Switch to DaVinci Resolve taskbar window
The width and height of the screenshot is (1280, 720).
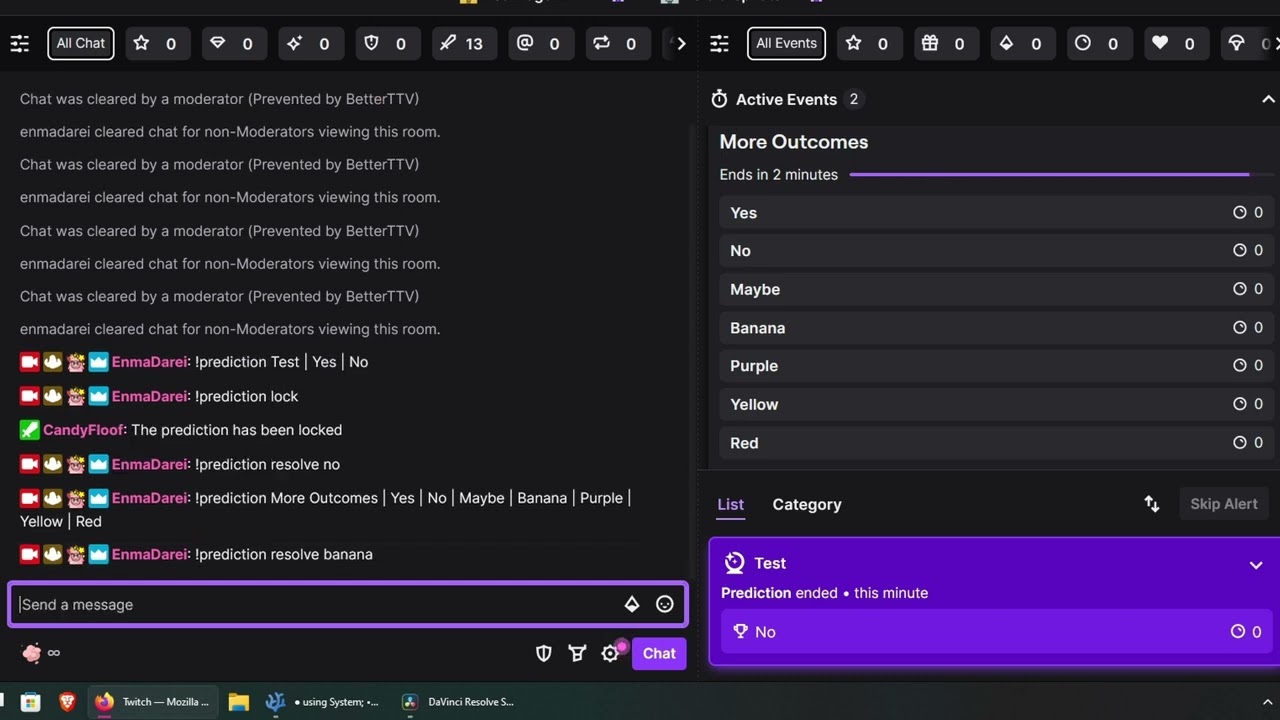point(457,702)
